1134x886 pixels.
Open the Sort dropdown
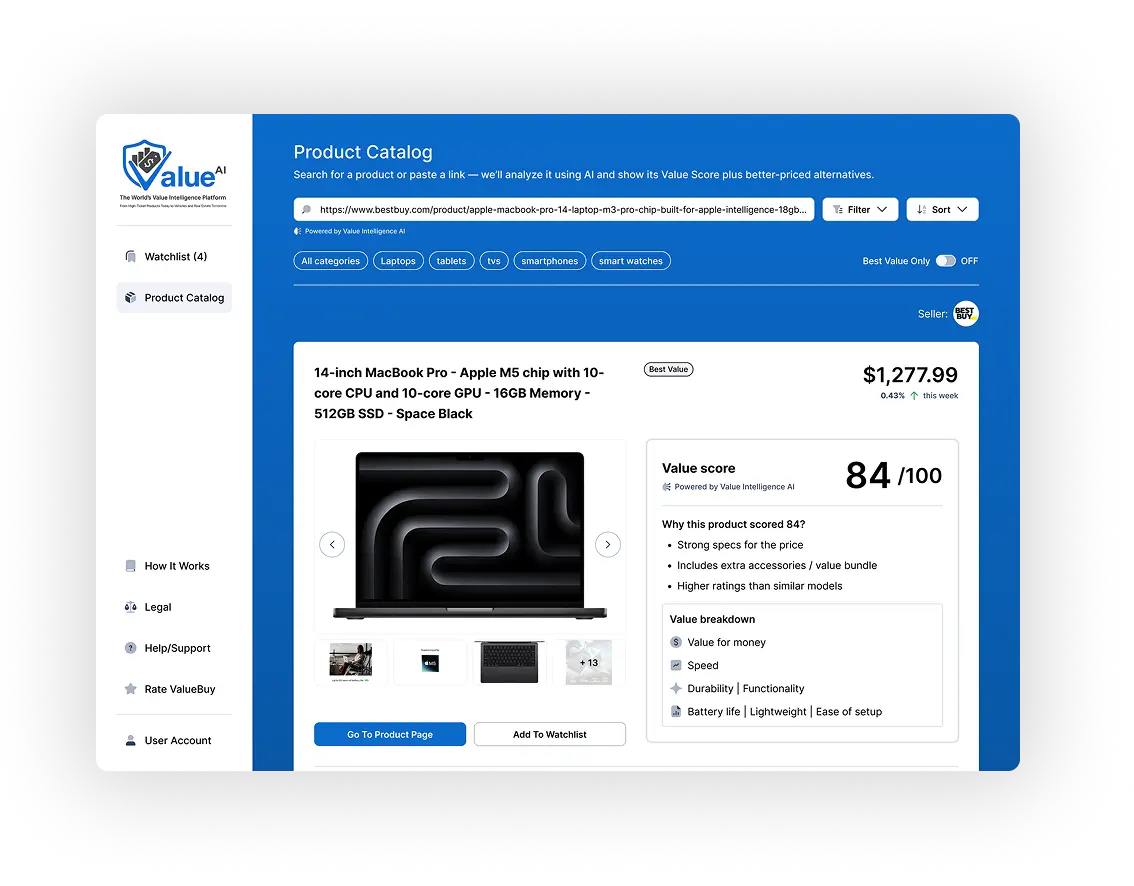942,210
